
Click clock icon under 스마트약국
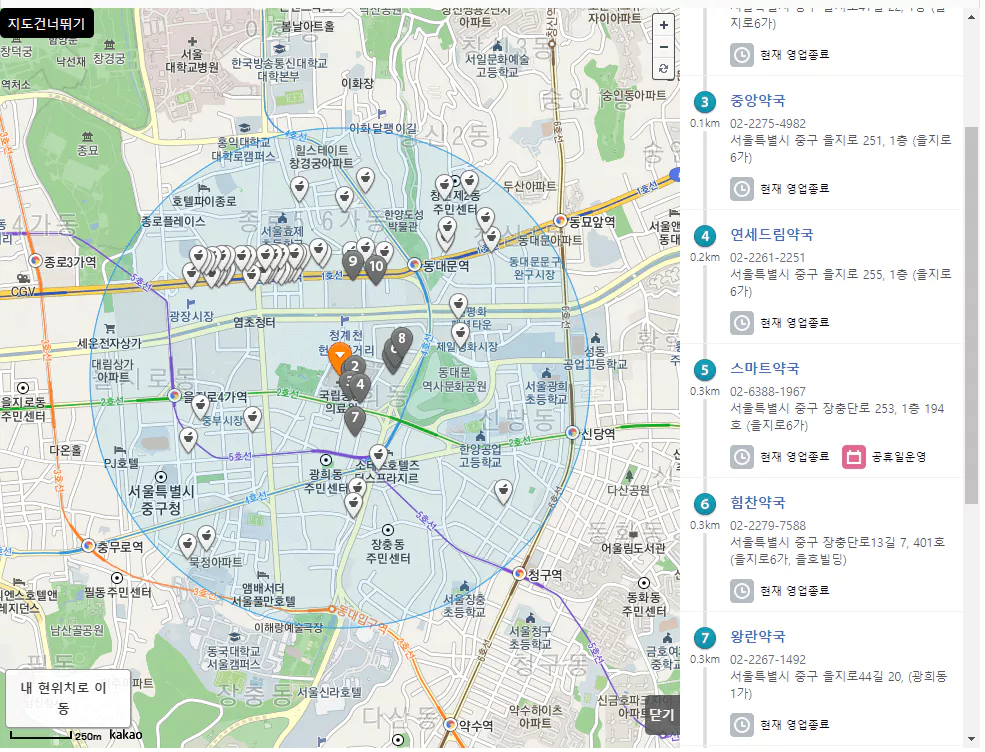tap(742, 457)
